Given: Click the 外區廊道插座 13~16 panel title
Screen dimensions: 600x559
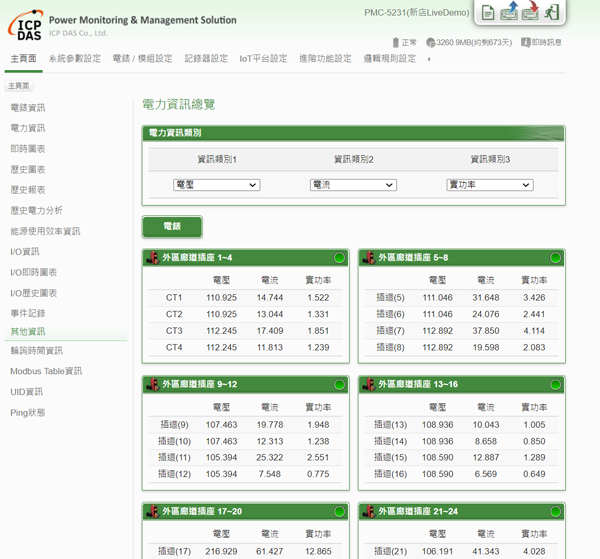Looking at the screenshot, I should click(x=418, y=385).
